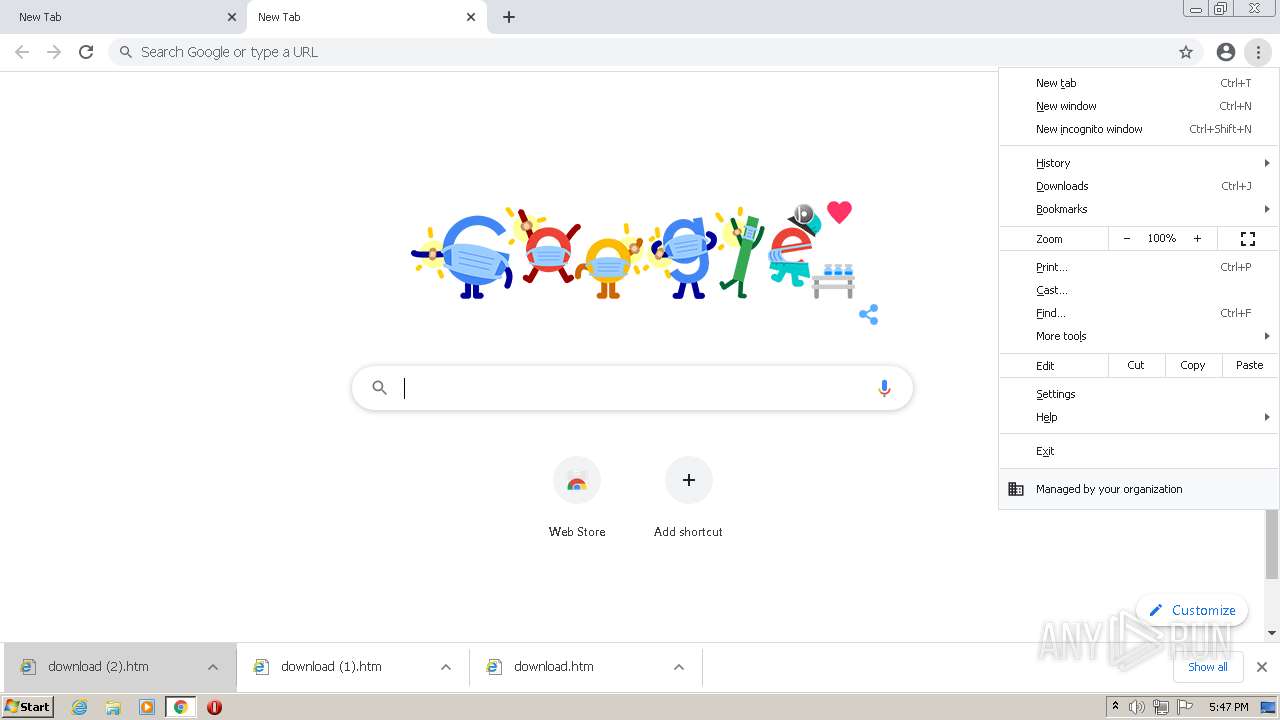Click the three-dot Chrome menu icon

(1258, 52)
